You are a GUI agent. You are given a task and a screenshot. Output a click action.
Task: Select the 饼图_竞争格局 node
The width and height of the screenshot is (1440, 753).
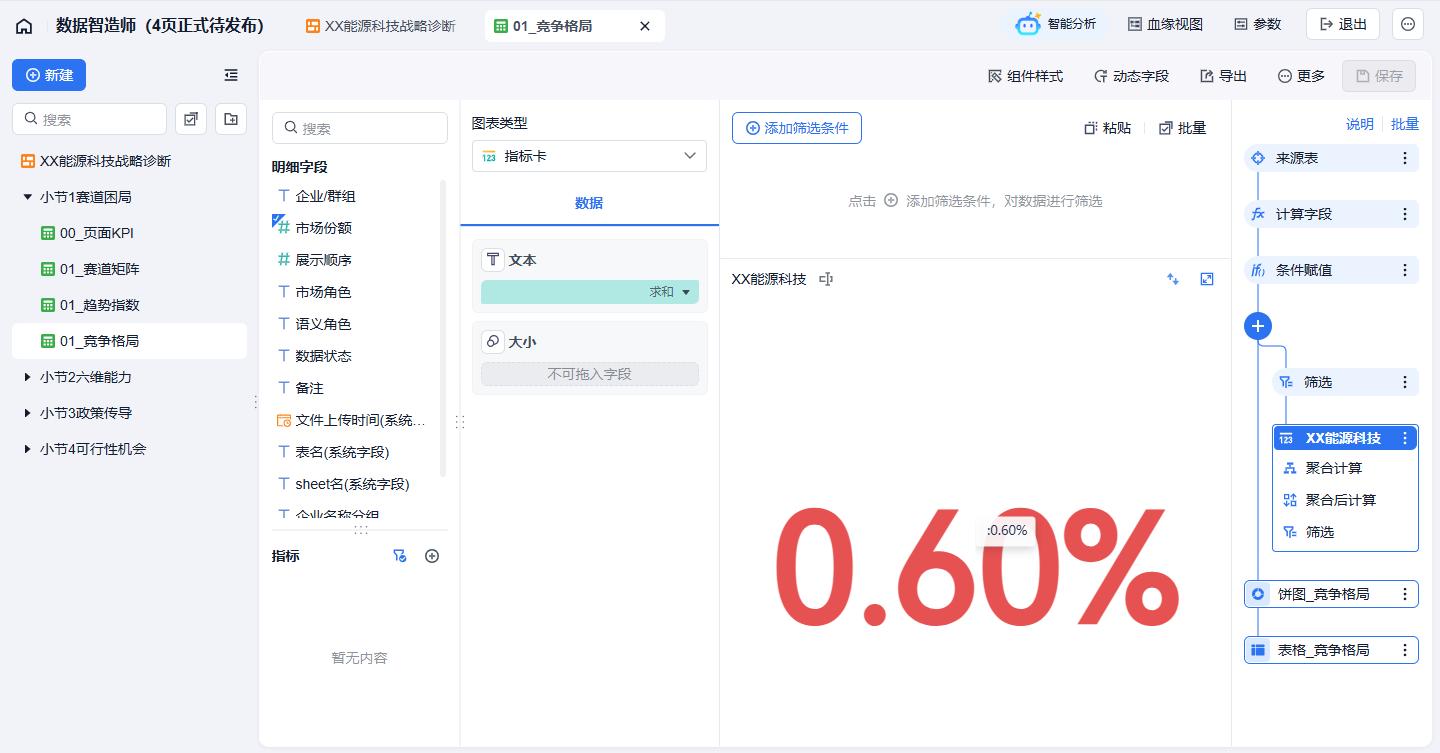1331,594
